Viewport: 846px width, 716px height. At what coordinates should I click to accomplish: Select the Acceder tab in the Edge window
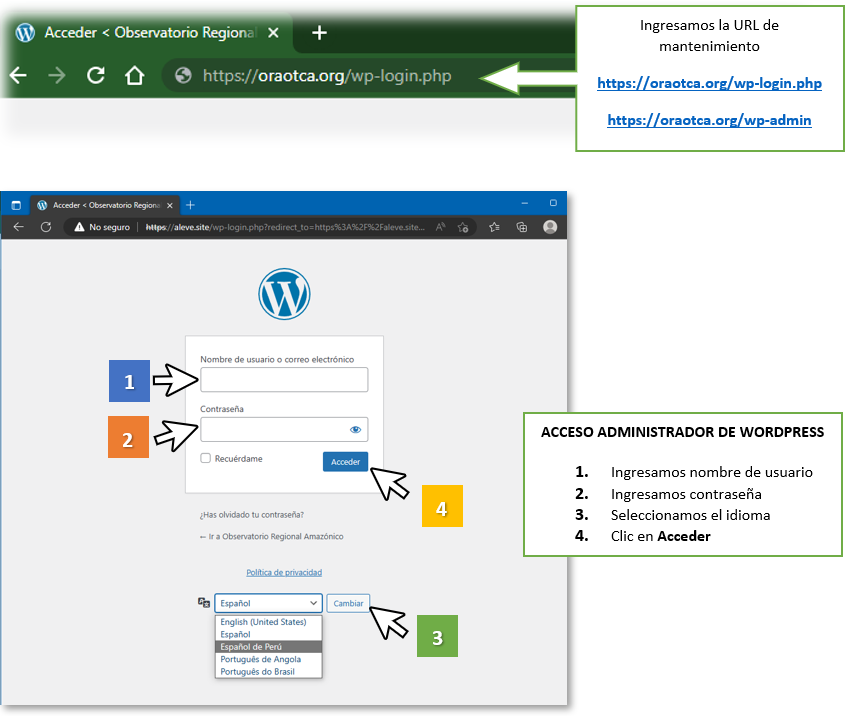point(105,205)
